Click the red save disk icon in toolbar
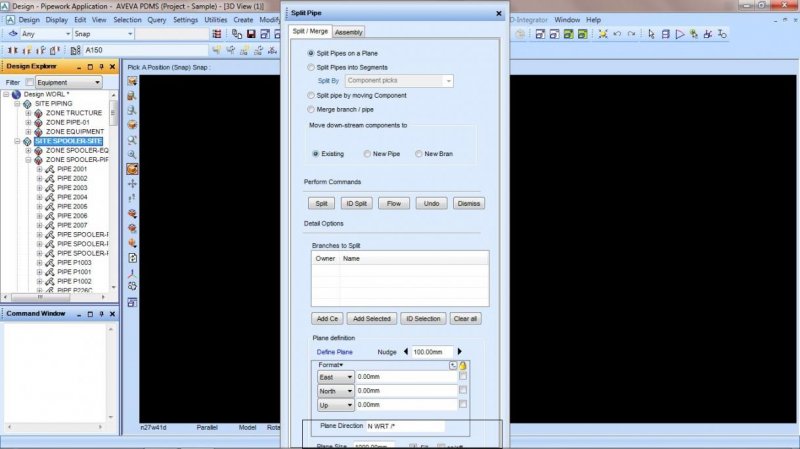 point(251,34)
